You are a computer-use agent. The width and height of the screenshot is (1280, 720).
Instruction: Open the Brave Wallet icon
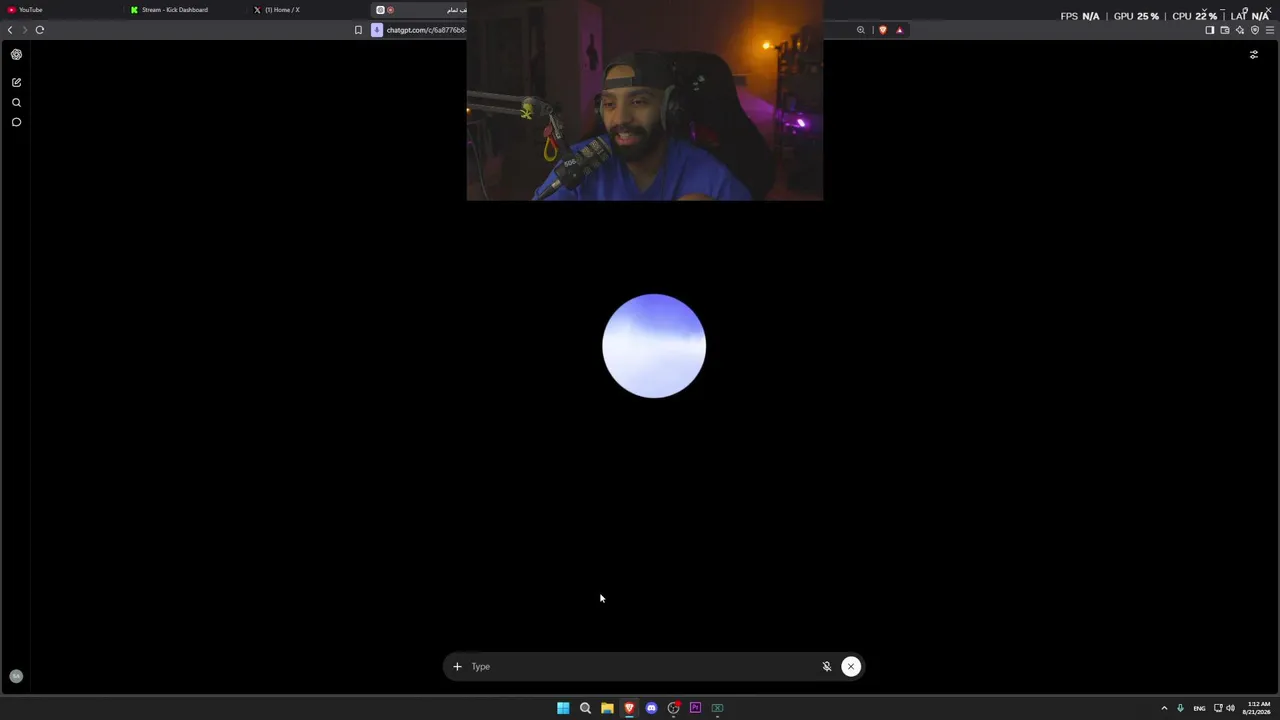(x=1225, y=30)
